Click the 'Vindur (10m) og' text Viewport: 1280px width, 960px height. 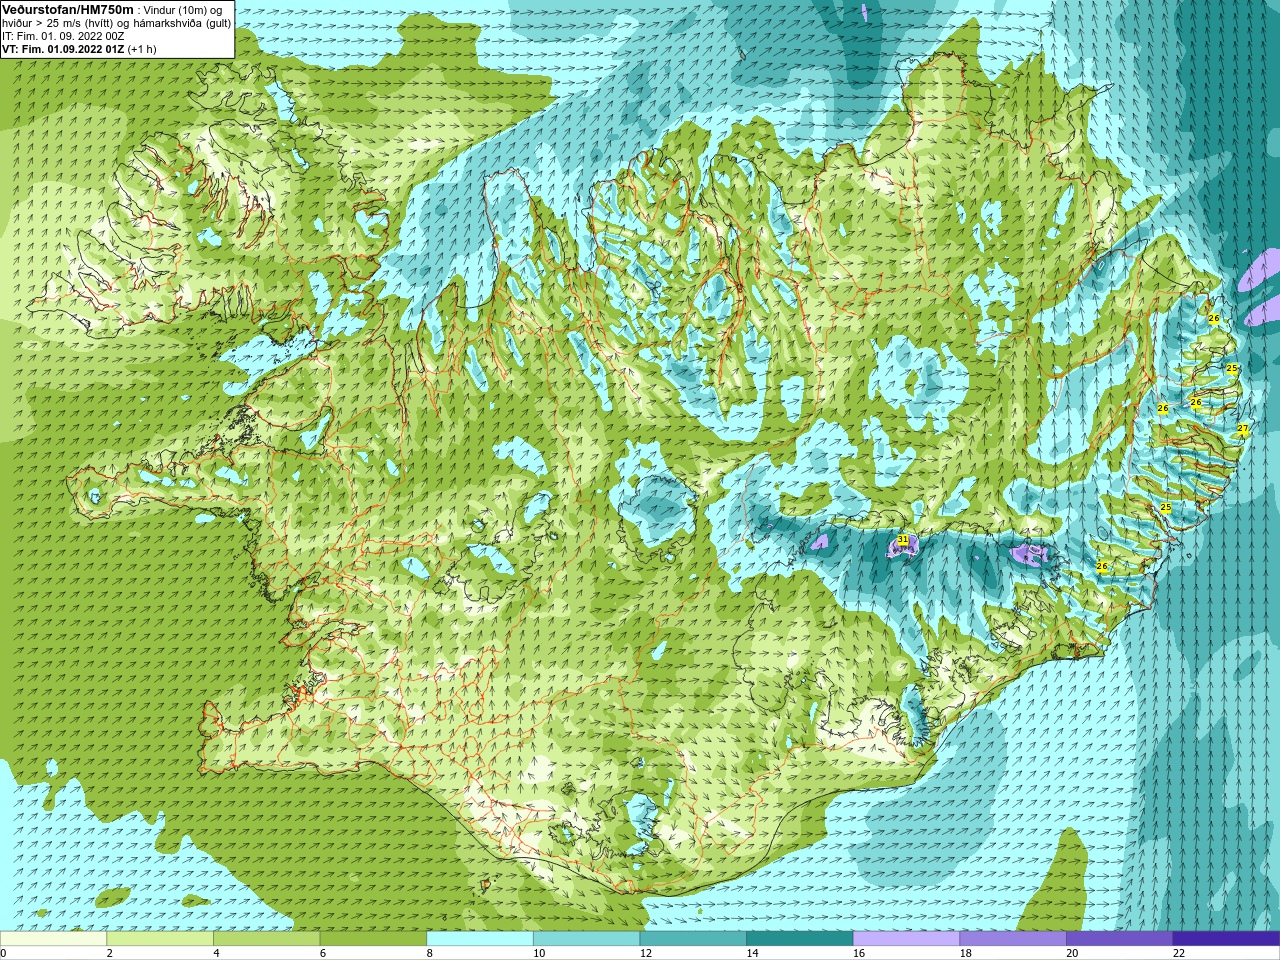coord(183,10)
